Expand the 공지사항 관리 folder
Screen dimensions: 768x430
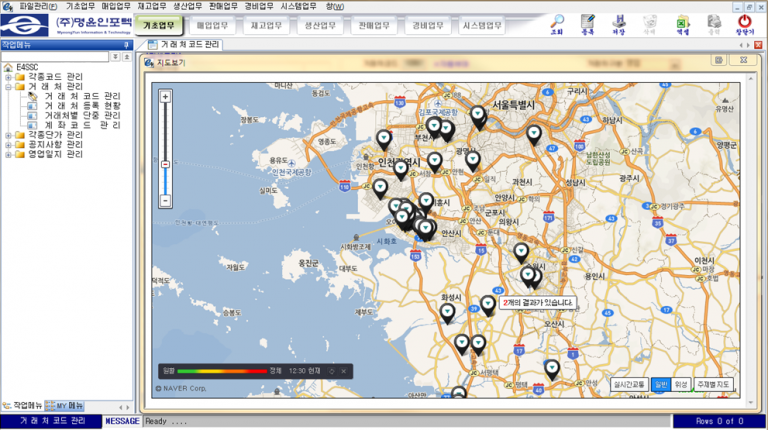point(8,144)
